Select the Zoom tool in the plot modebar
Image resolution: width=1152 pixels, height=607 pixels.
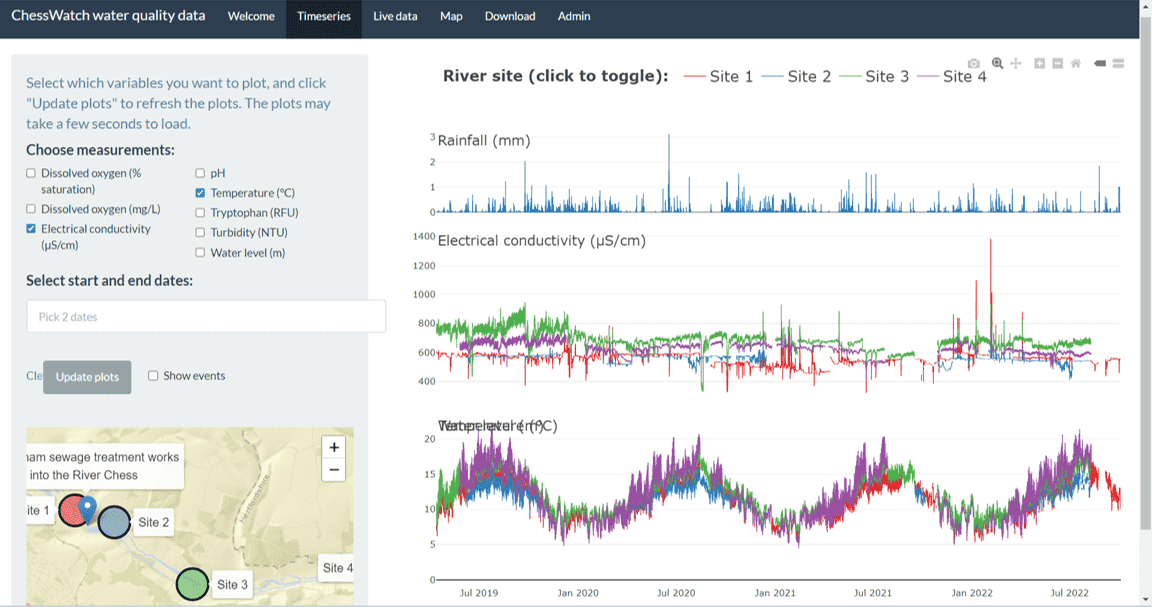pyautogui.click(x=997, y=63)
